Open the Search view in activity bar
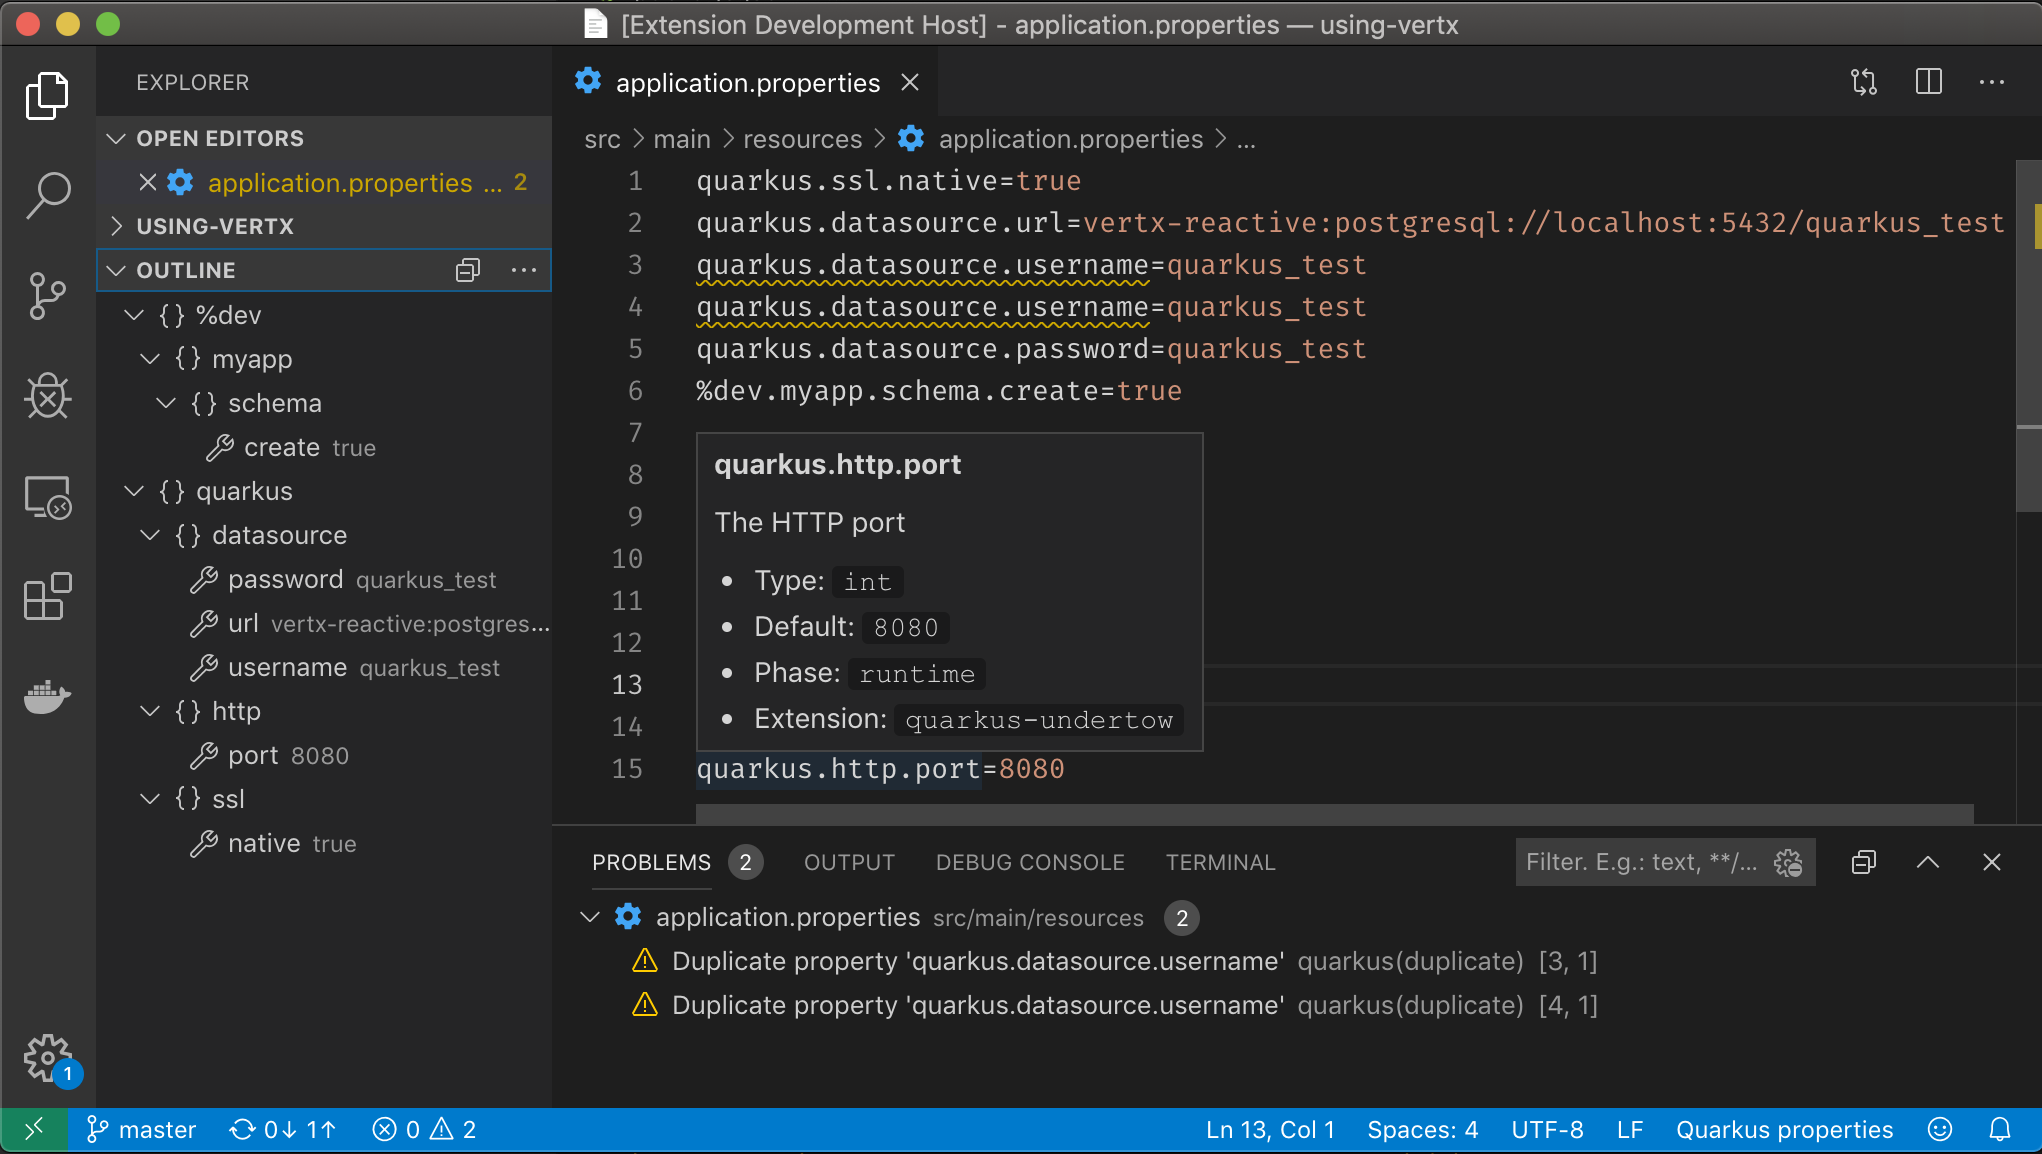The width and height of the screenshot is (2042, 1154). (47, 194)
